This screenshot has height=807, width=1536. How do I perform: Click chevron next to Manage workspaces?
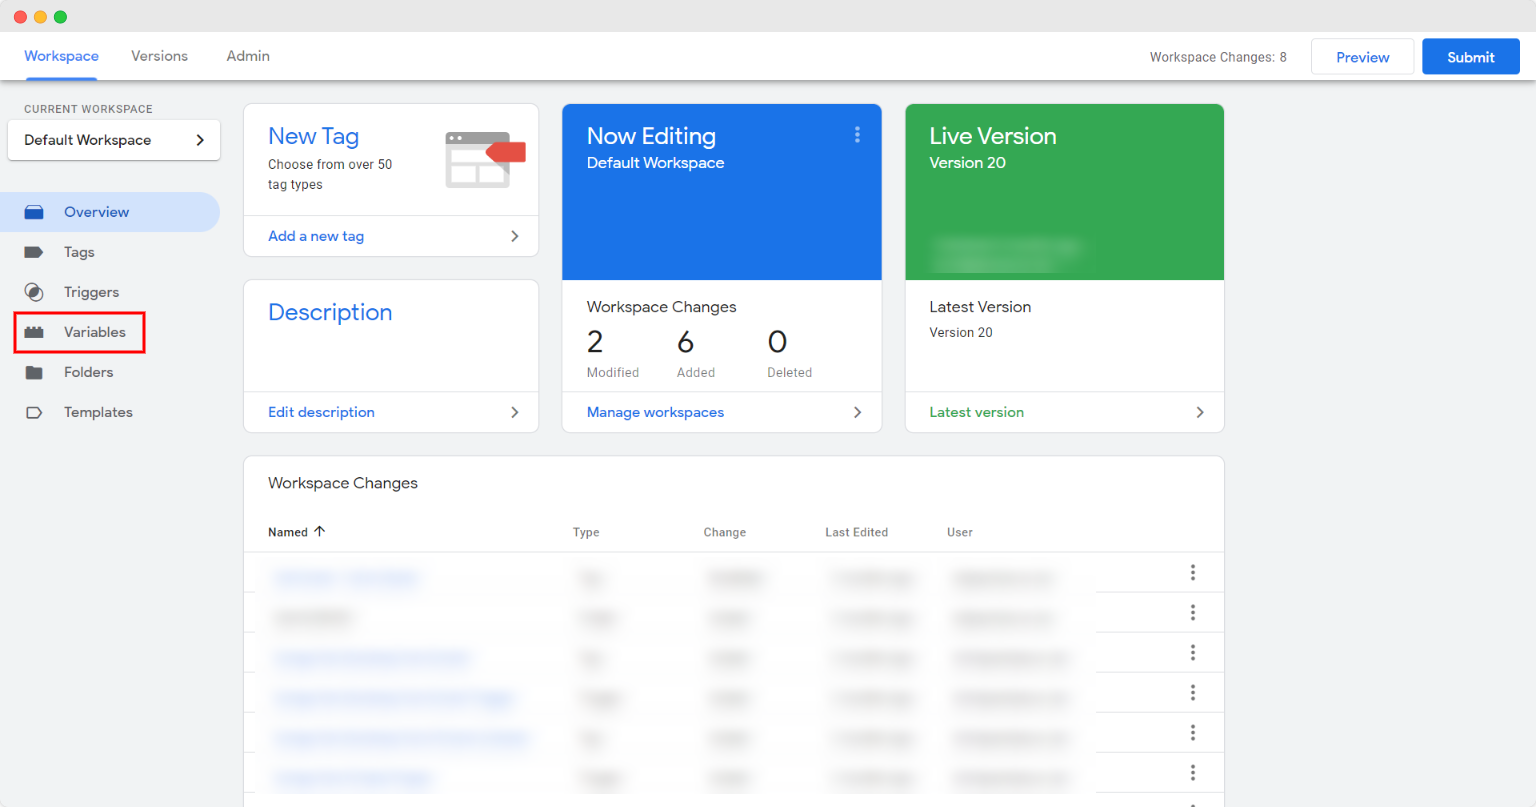tap(857, 412)
